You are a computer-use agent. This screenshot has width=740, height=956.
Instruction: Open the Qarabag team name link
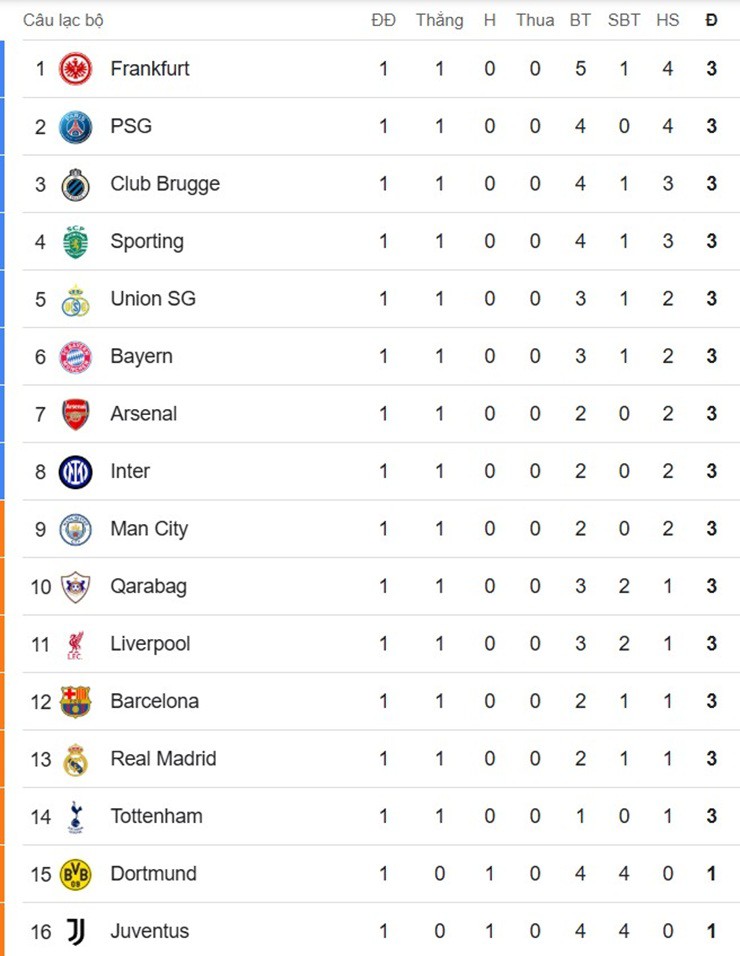148,587
